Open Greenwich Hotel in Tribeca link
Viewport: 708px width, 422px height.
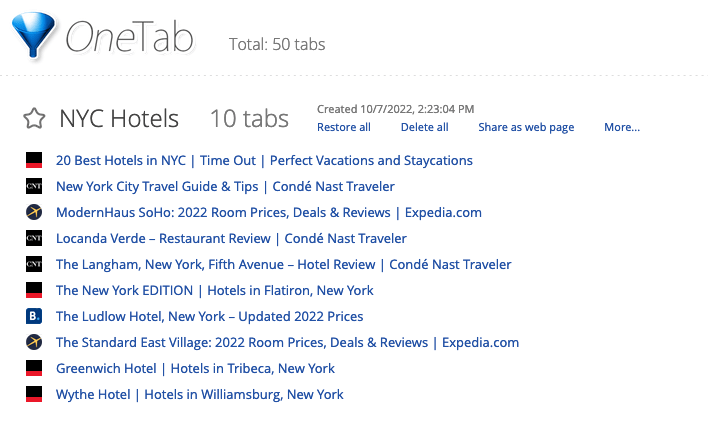(195, 368)
